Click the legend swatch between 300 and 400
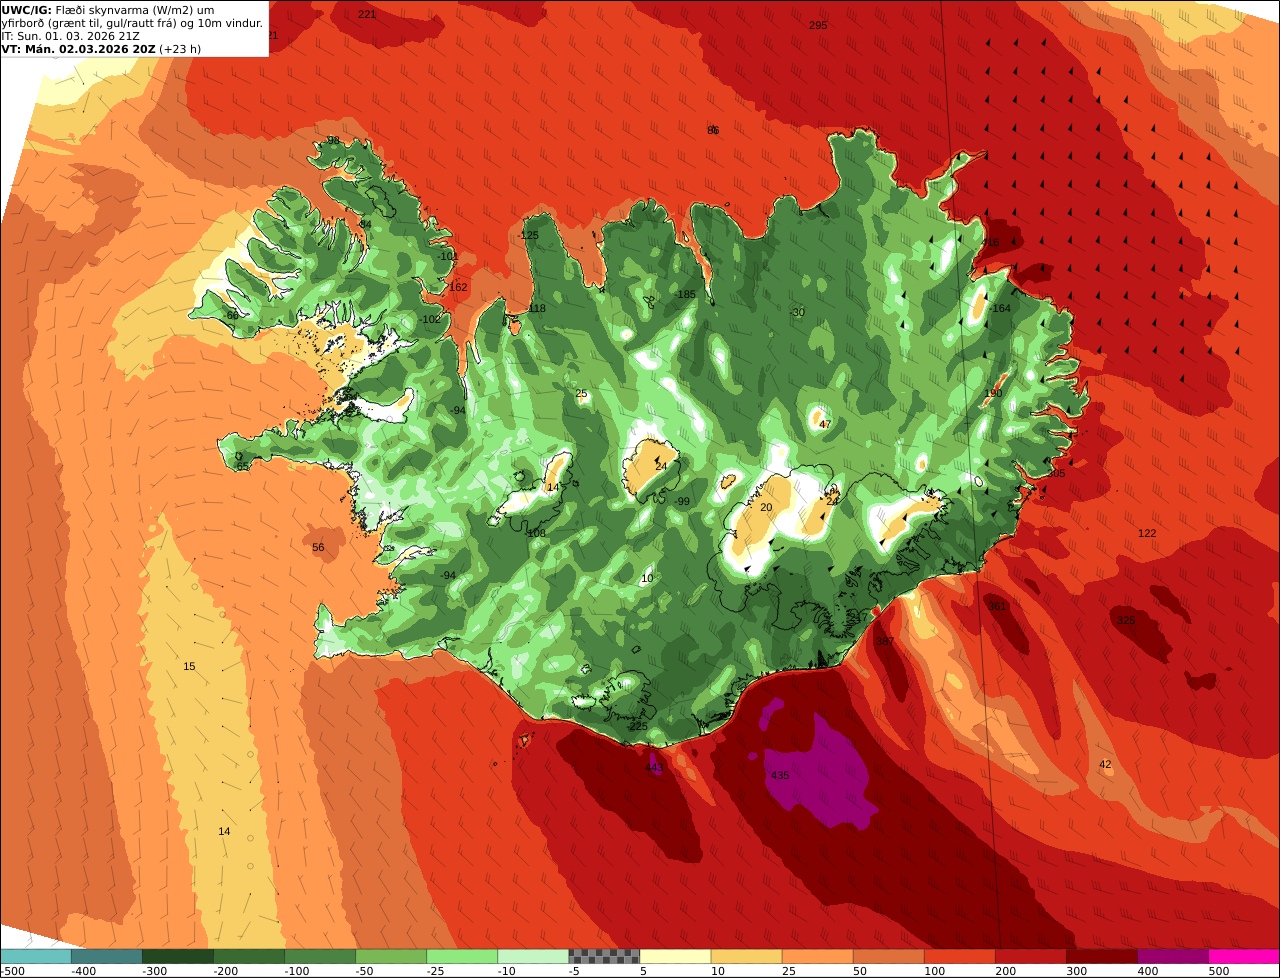Image resolution: width=1280 pixels, height=978 pixels. pyautogui.click(x=1101, y=956)
